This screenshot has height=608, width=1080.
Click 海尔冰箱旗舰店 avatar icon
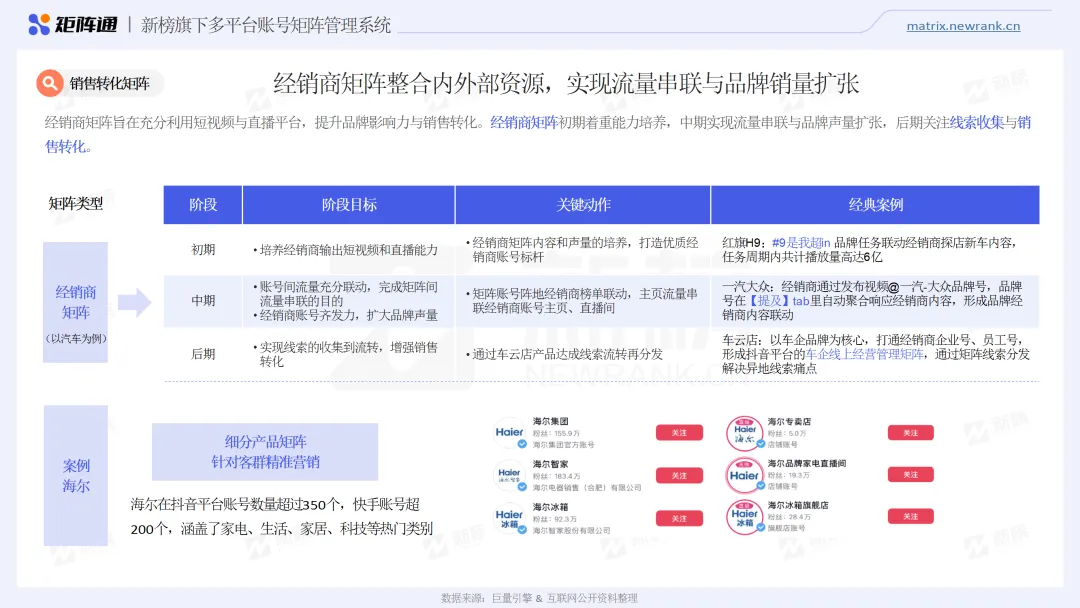click(745, 516)
